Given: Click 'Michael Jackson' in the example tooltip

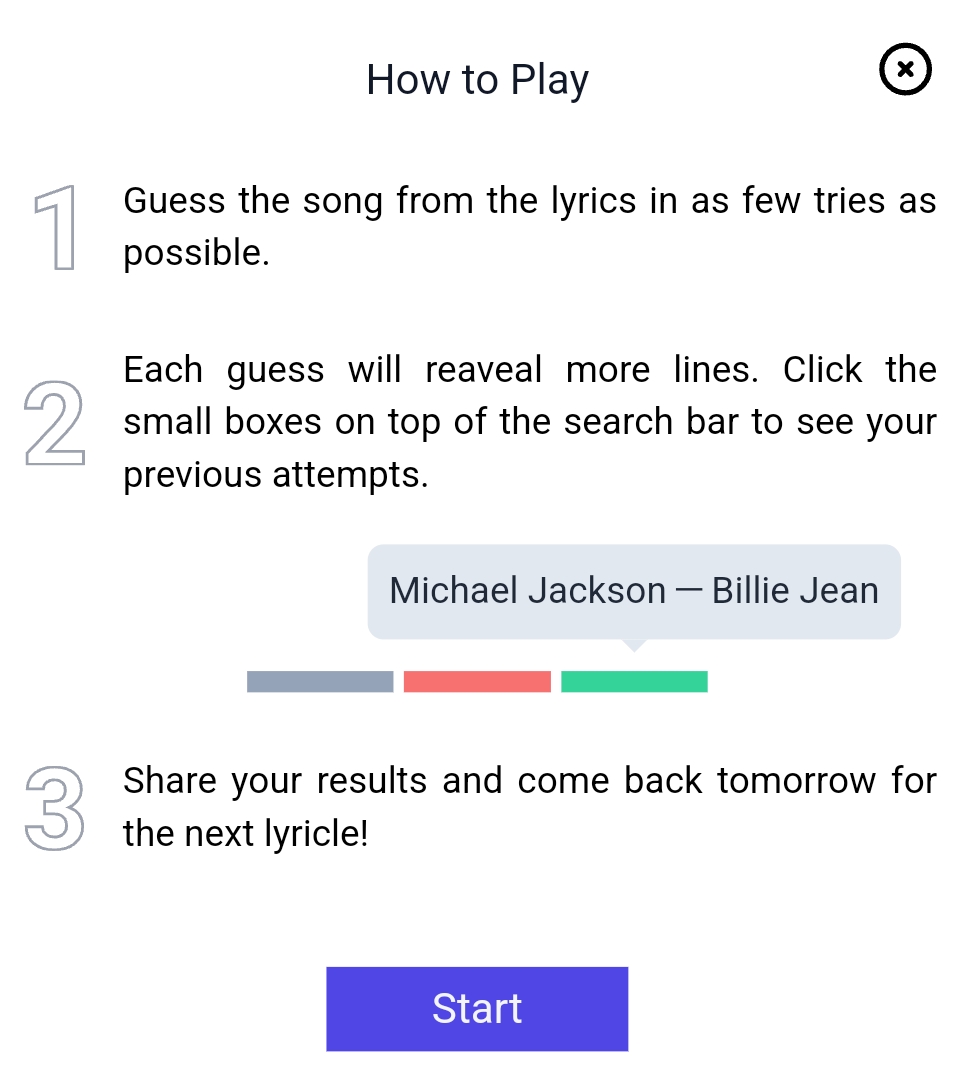Looking at the screenshot, I should pyautogui.click(x=528, y=590).
